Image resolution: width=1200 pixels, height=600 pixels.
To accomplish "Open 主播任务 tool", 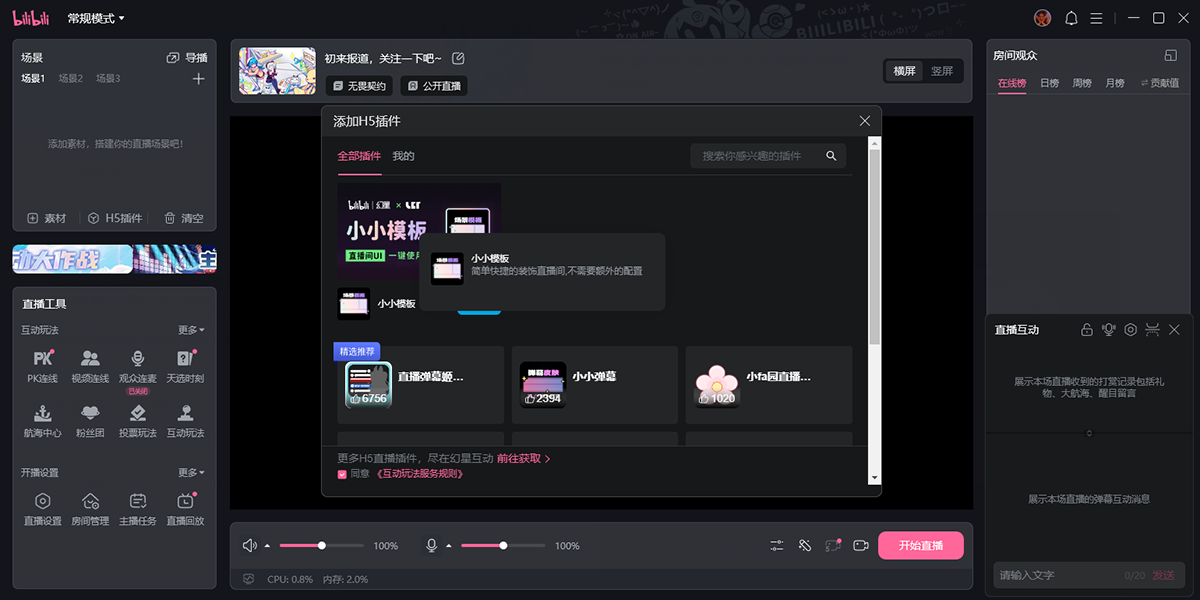I will click(x=137, y=509).
